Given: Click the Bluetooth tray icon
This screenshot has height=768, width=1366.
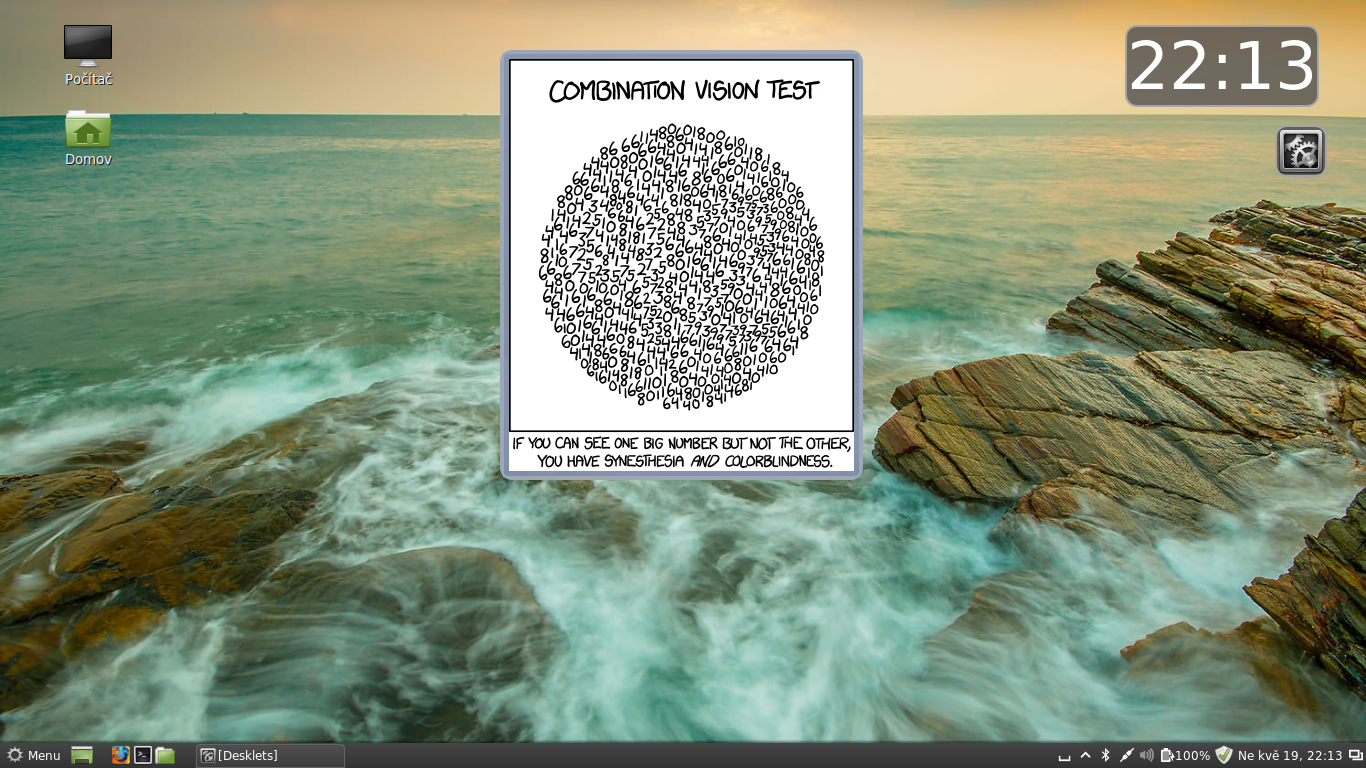Looking at the screenshot, I should click(1105, 755).
